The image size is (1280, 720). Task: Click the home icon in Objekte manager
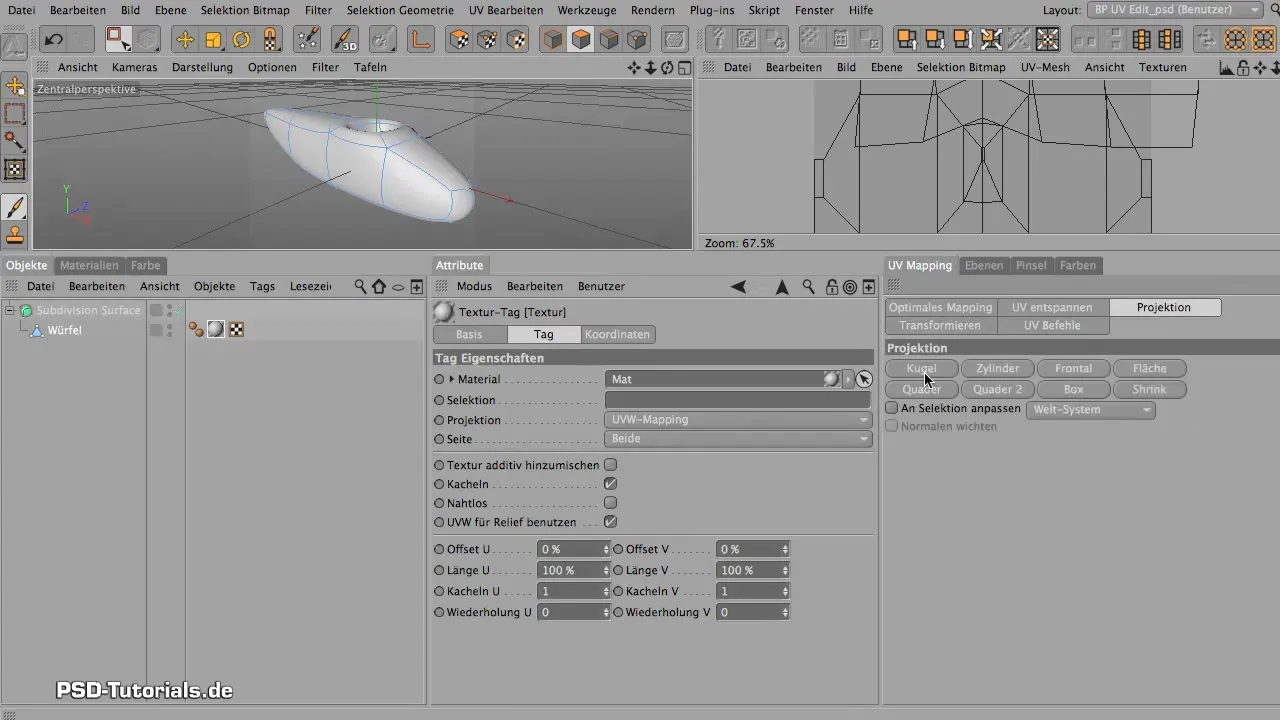tap(378, 286)
